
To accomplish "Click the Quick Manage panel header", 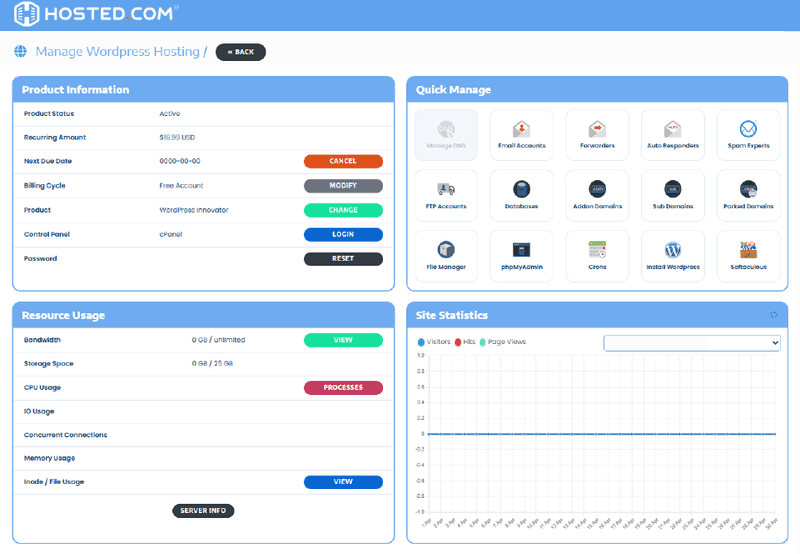I will click(x=597, y=90).
